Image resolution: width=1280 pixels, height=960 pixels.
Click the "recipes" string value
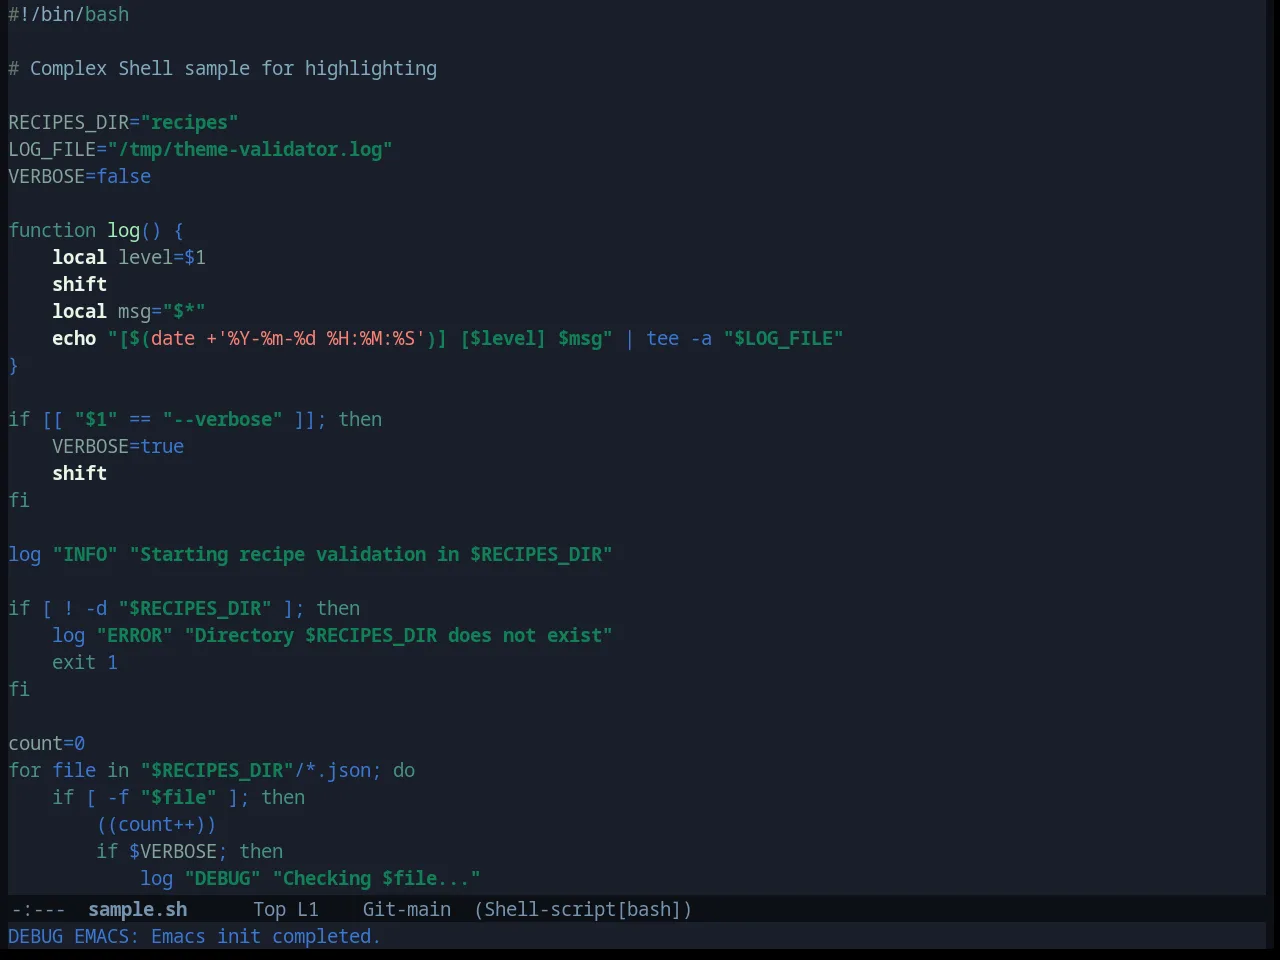190,122
